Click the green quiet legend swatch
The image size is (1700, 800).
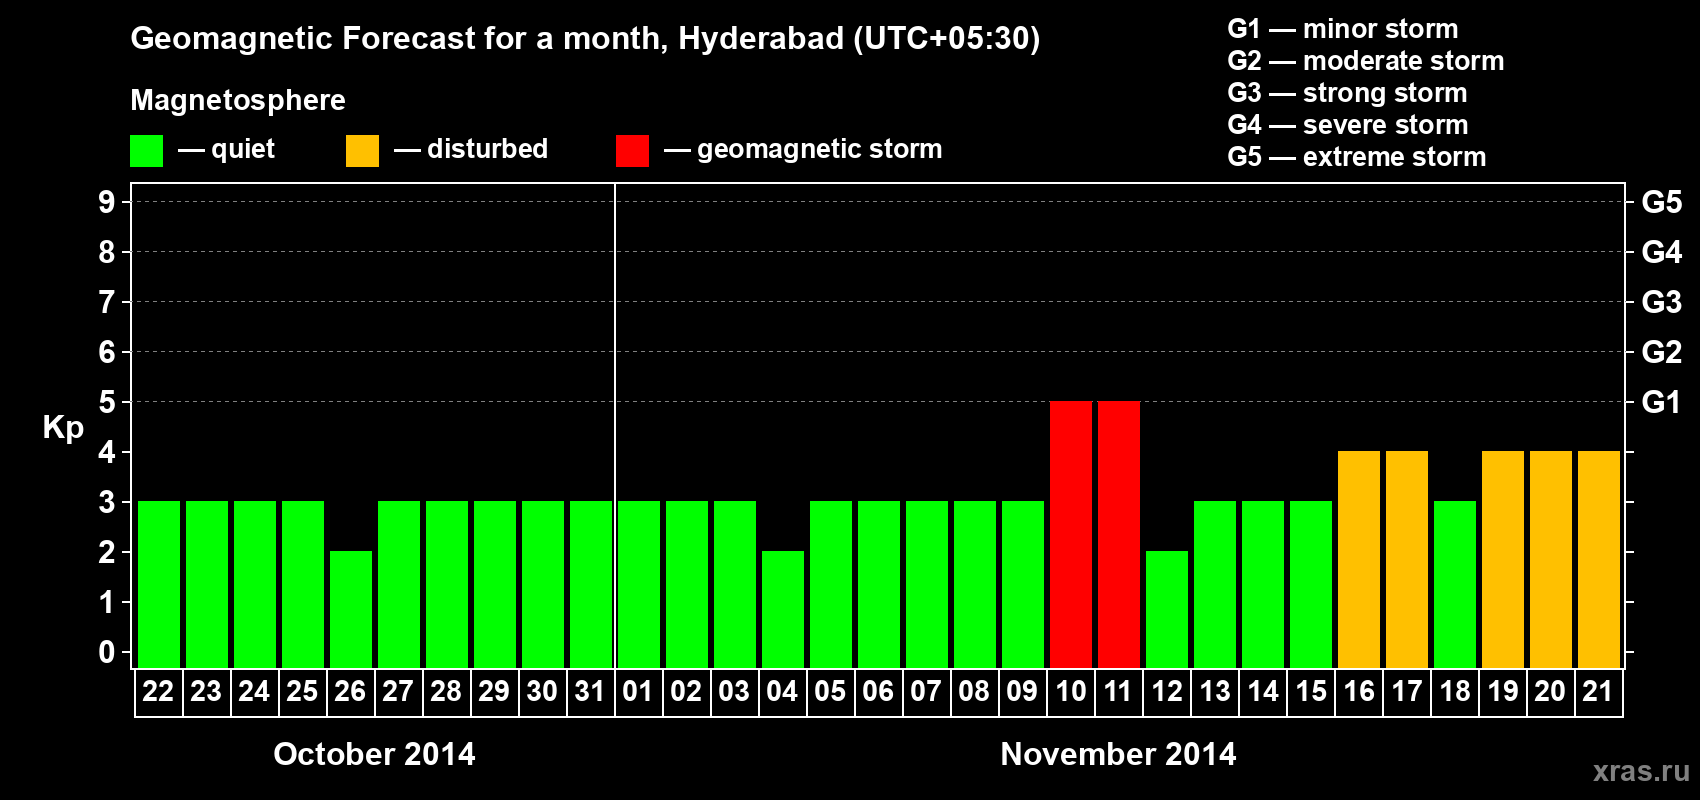pos(146,151)
